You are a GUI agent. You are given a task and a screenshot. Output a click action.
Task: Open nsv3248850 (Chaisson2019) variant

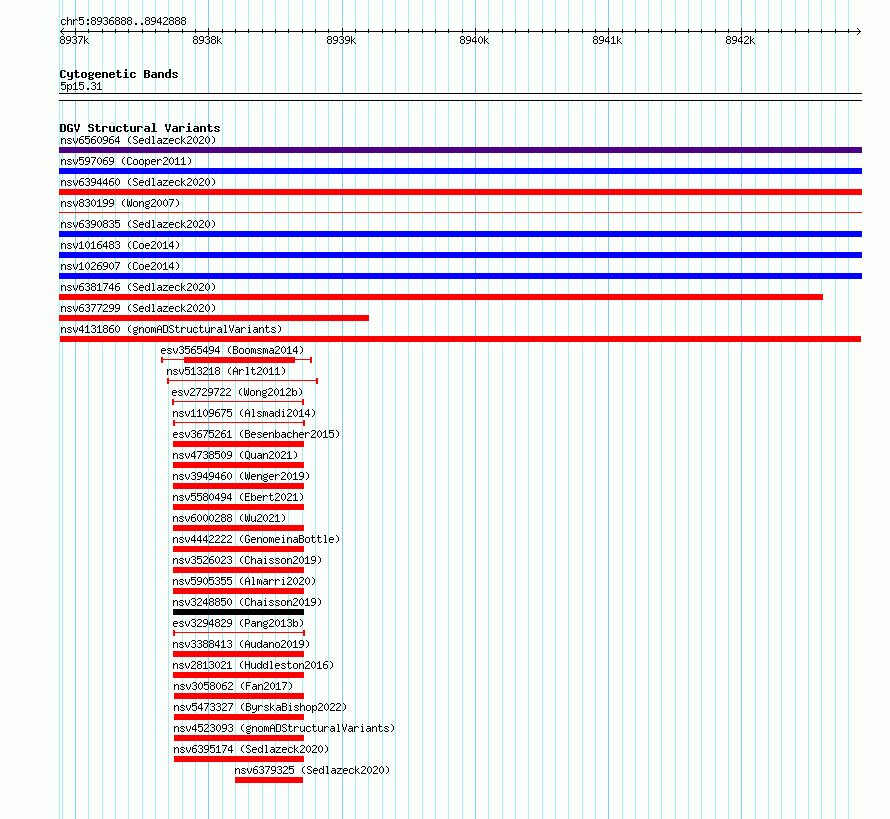247,602
